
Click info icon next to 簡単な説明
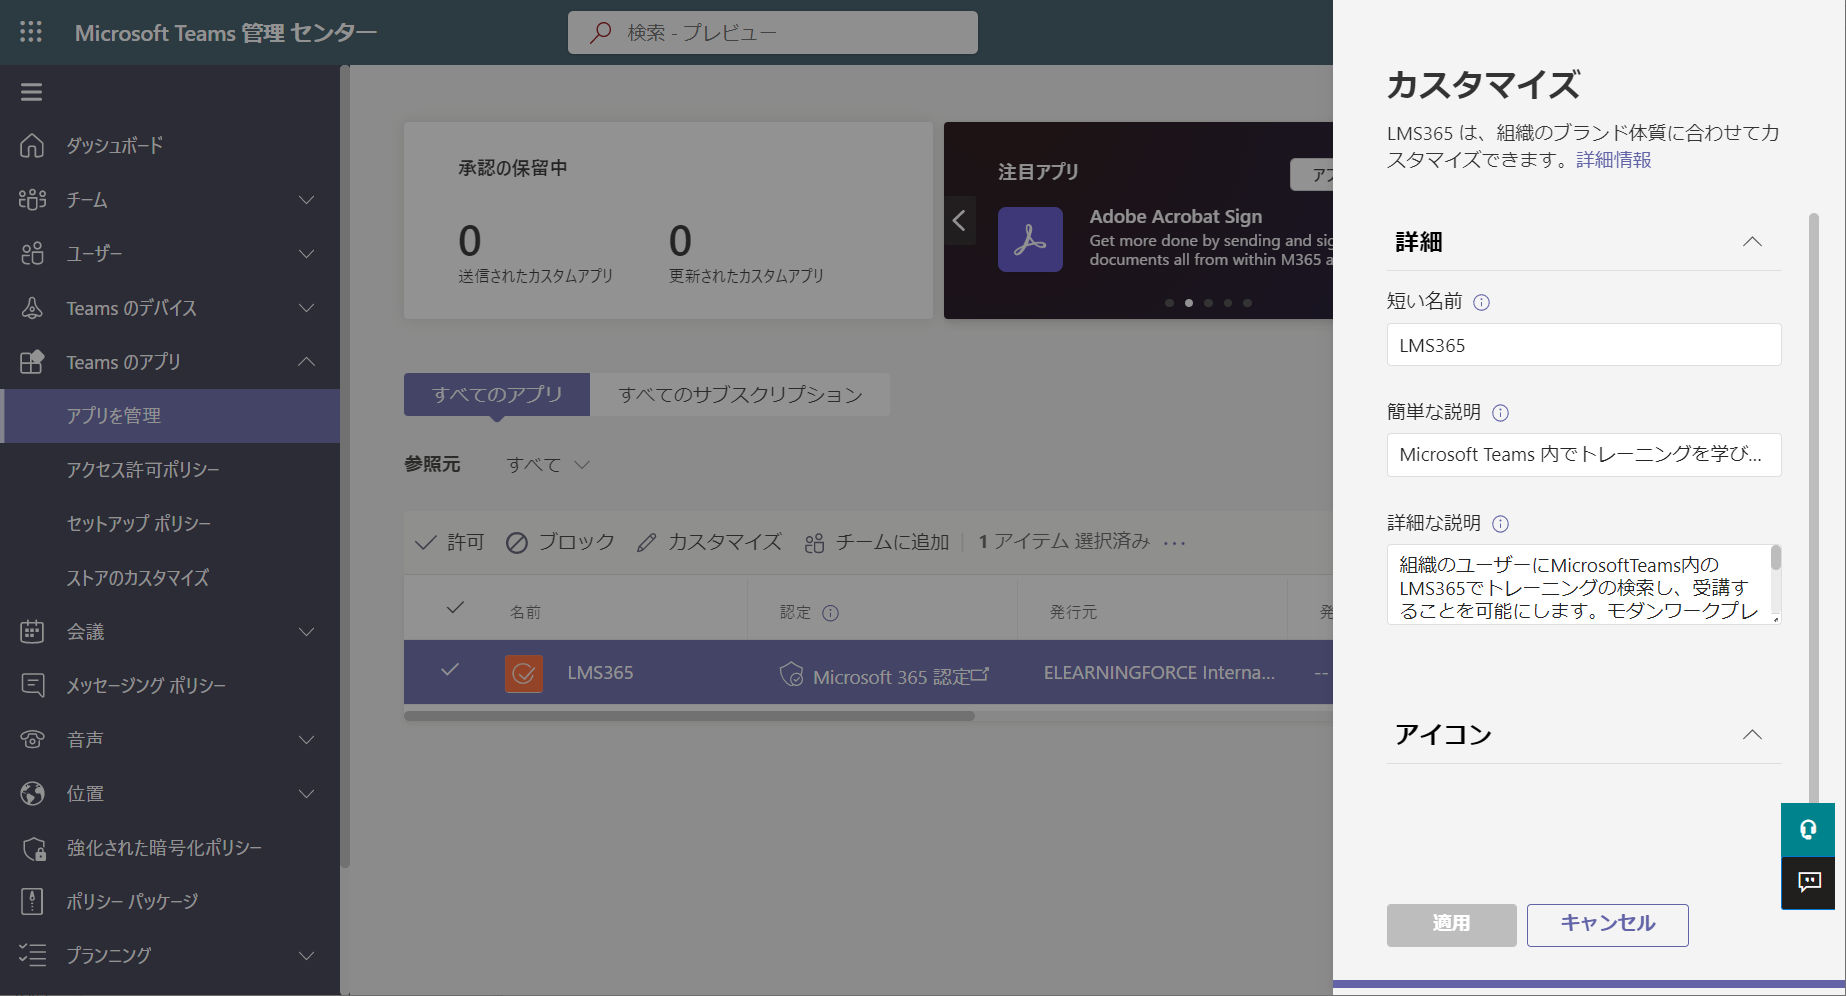[1500, 412]
